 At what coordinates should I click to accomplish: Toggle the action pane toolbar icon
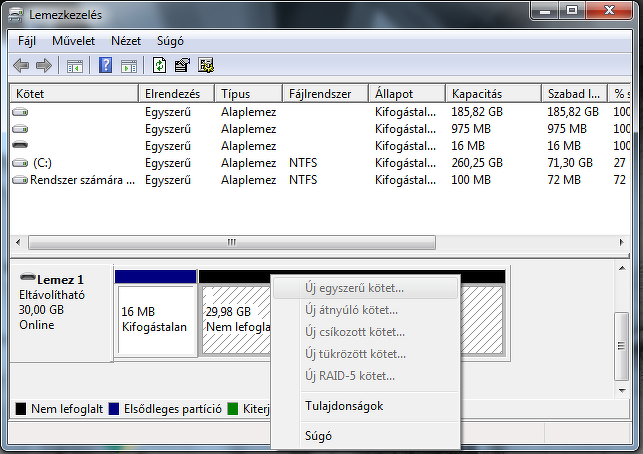click(129, 66)
